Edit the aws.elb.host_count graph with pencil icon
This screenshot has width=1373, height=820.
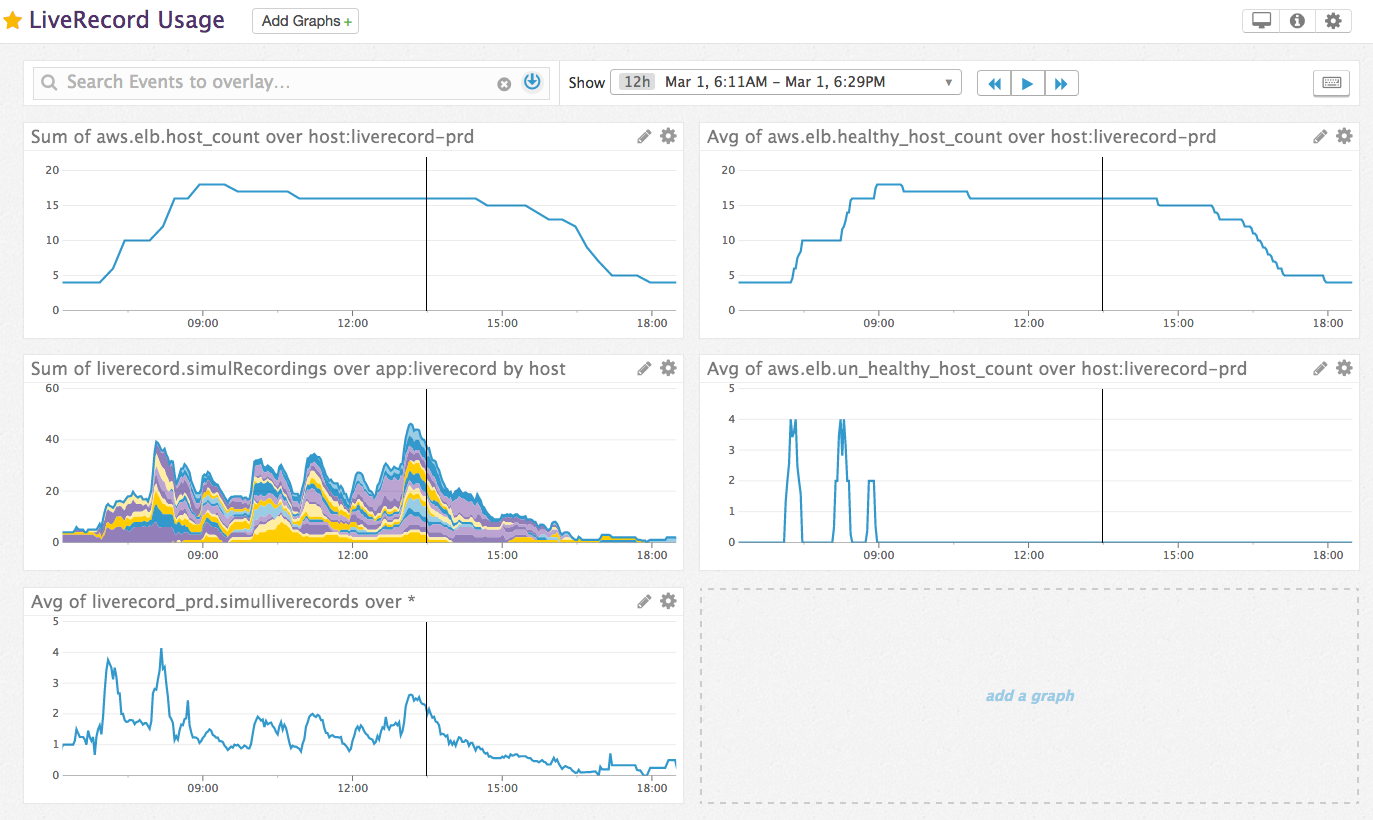[x=644, y=136]
